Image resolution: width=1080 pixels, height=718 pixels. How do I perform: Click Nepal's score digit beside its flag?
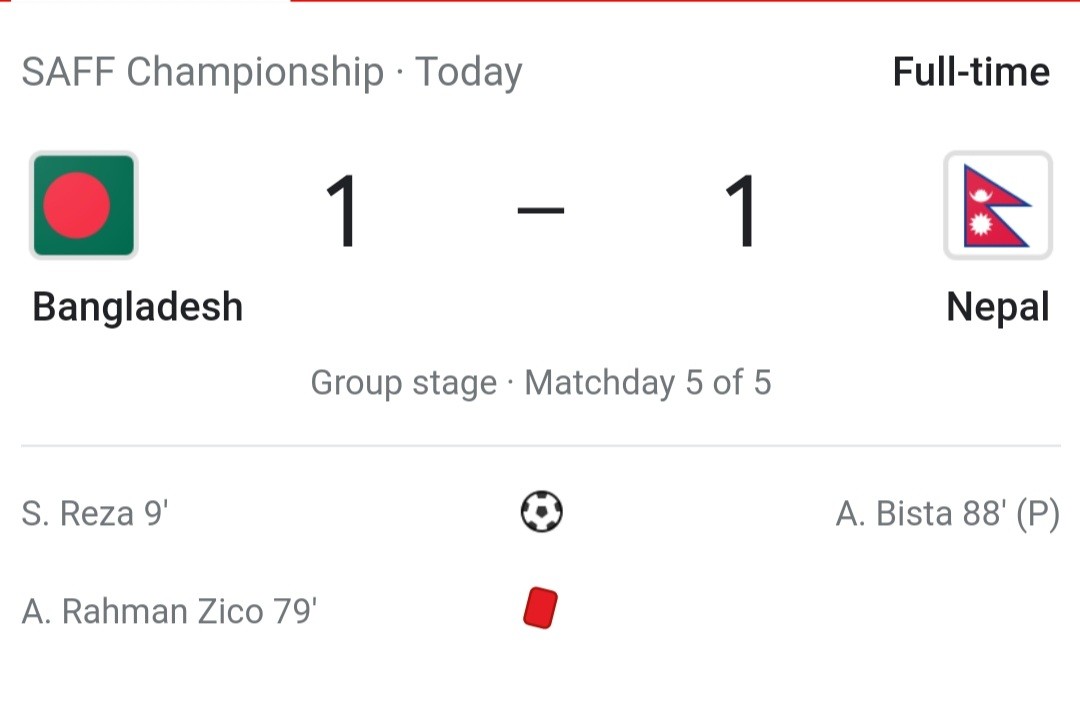coord(740,211)
